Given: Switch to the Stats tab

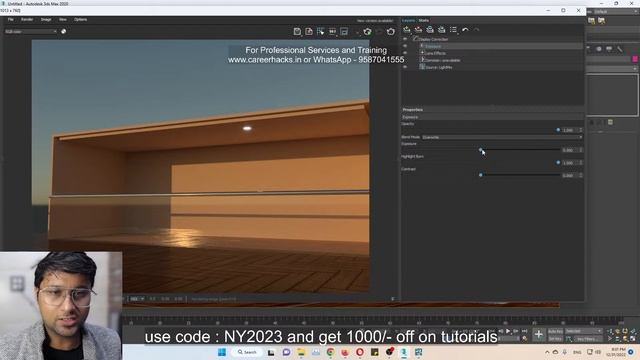Looking at the screenshot, I should pyautogui.click(x=424, y=20).
